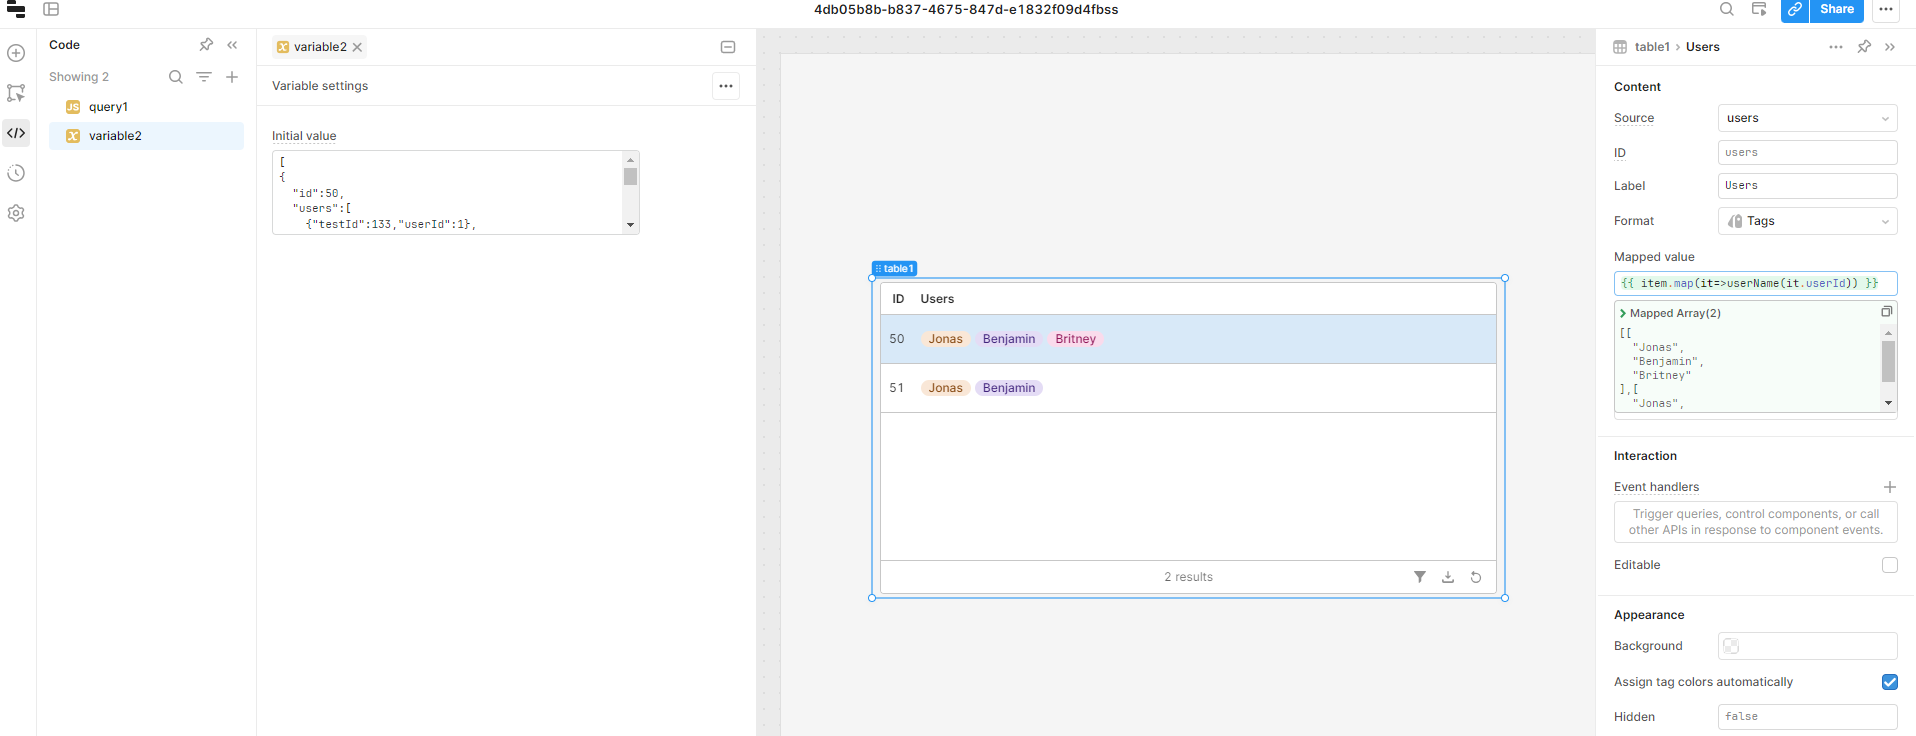Click the Background color swatch field
Image resolution: width=1916 pixels, height=736 pixels.
[x=1806, y=646]
